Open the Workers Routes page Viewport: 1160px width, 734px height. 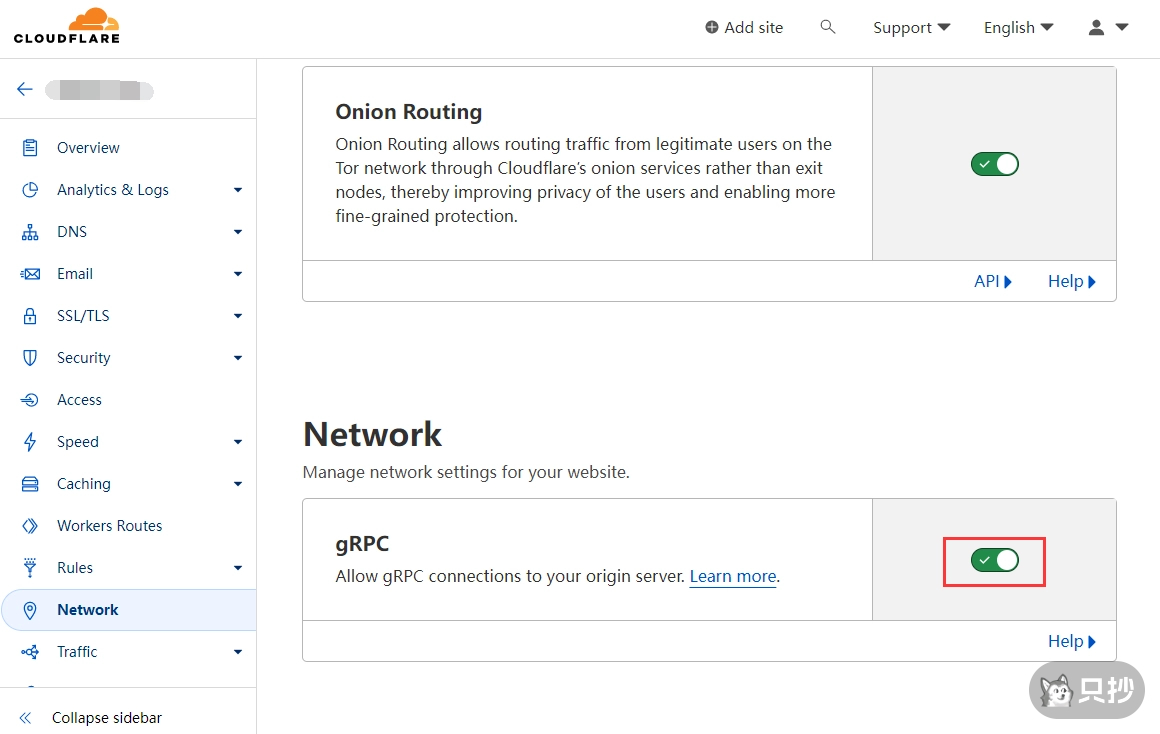(110, 525)
